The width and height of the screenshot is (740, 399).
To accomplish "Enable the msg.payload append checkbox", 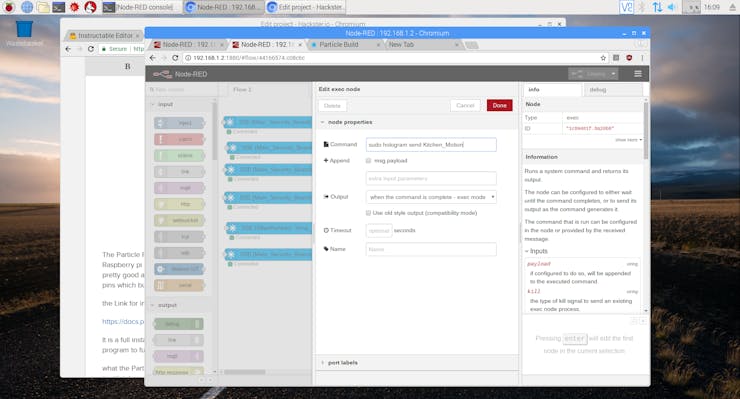I will click(x=369, y=161).
